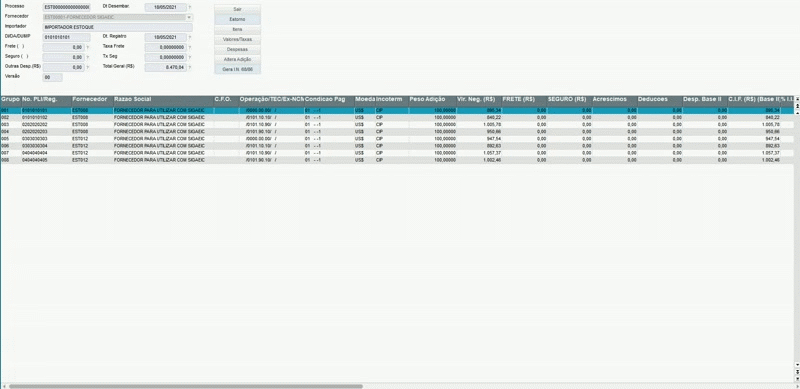Viewport: 800px width, 389px height.
Task: Select PLI number 0404040404 cell
Action: pyautogui.click(x=46, y=153)
